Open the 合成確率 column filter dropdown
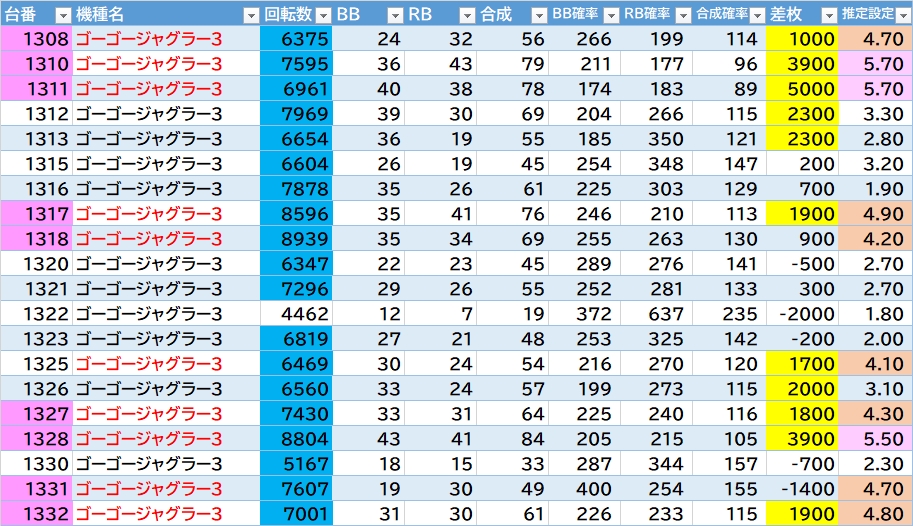 (x=757, y=15)
